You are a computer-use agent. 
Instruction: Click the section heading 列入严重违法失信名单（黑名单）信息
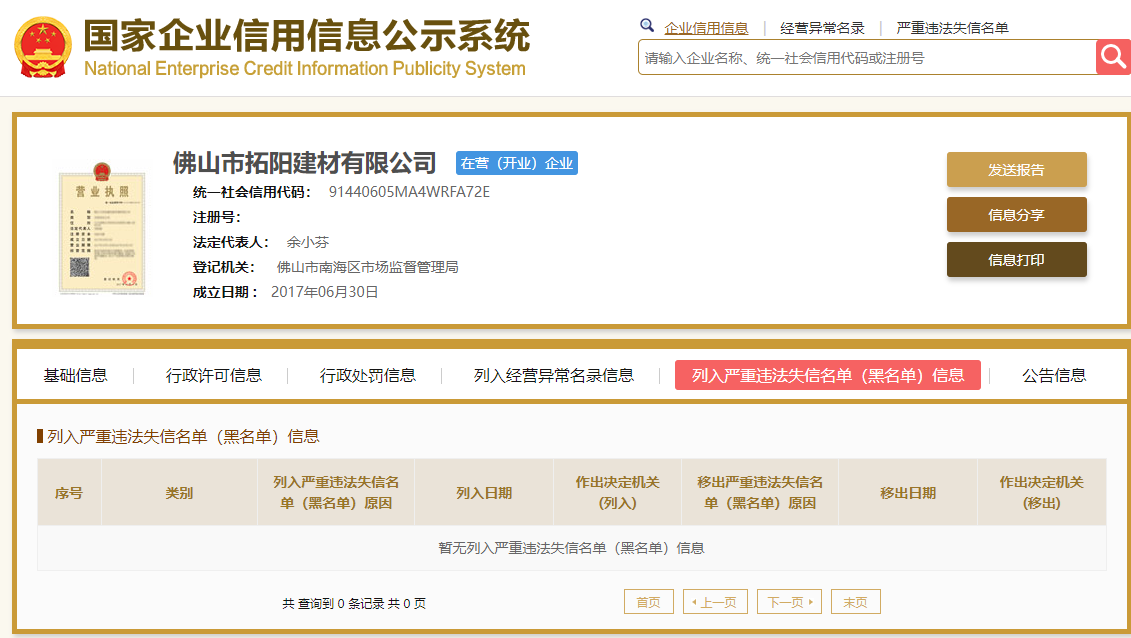183,436
